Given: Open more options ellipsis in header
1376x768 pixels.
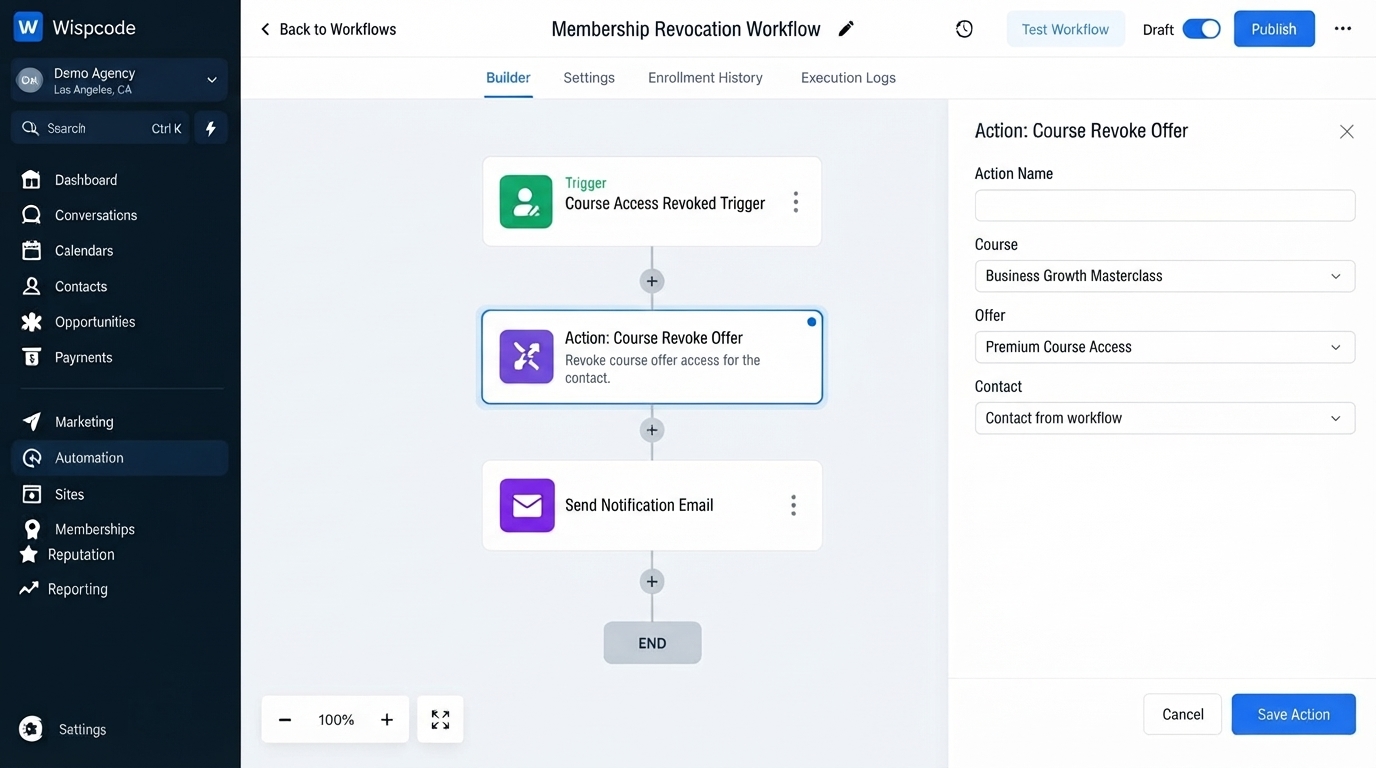Looking at the screenshot, I should tap(1343, 29).
